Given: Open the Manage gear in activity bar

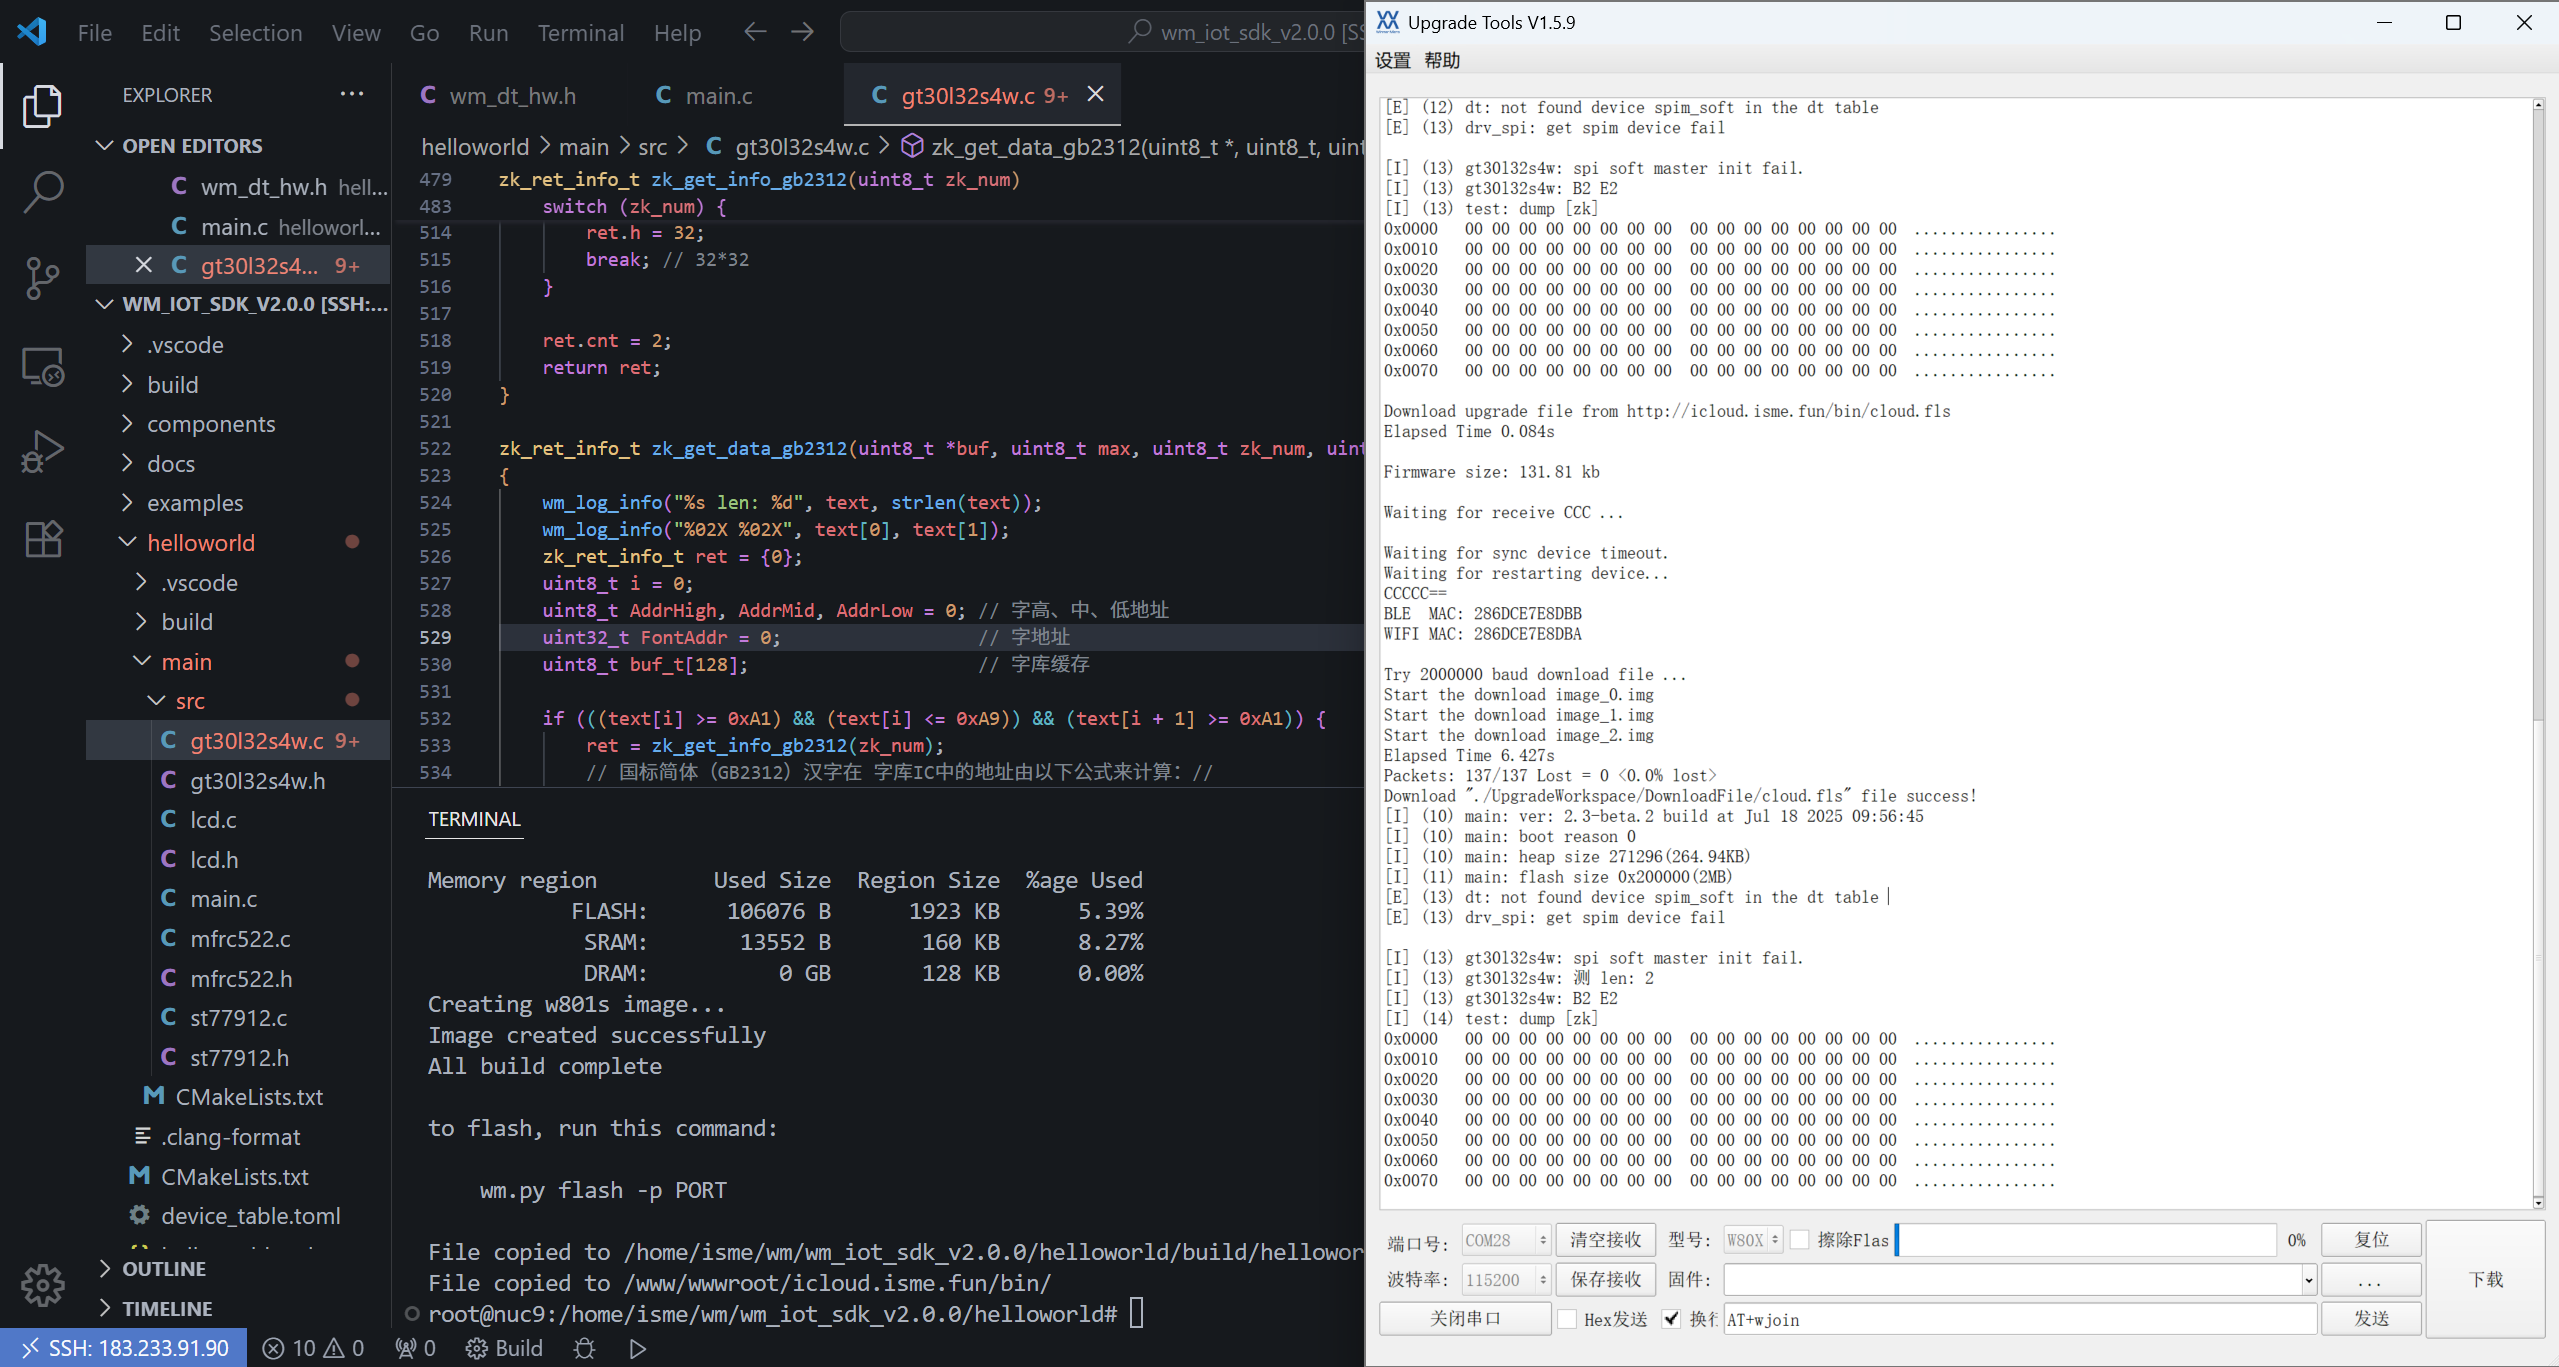Looking at the screenshot, I should [42, 1285].
